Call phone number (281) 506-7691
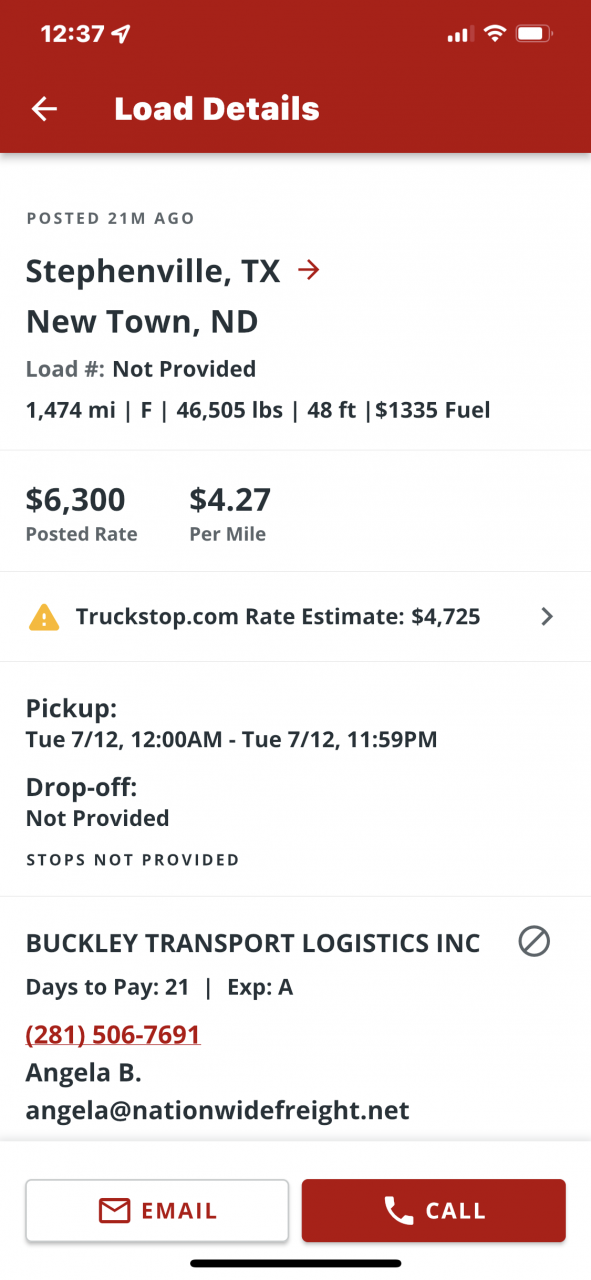591x1280 pixels. [113, 1034]
